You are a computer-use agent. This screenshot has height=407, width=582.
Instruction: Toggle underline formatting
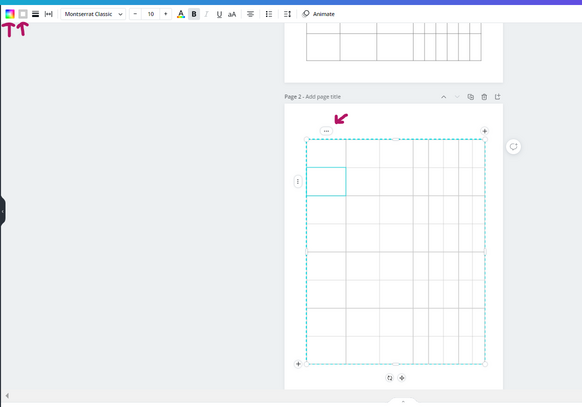219,14
